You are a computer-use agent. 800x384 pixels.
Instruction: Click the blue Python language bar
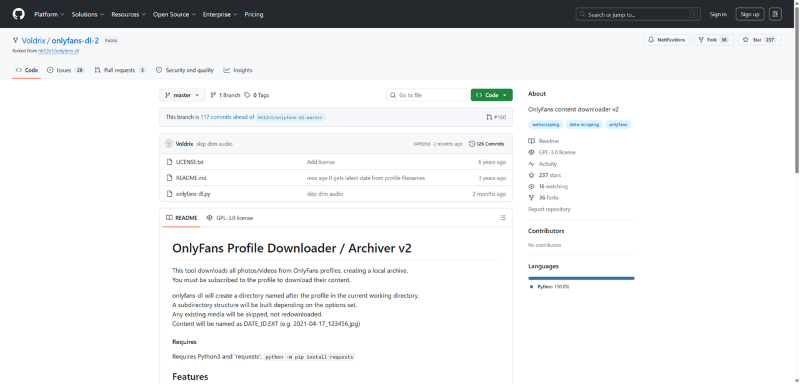pyautogui.click(x=581, y=278)
